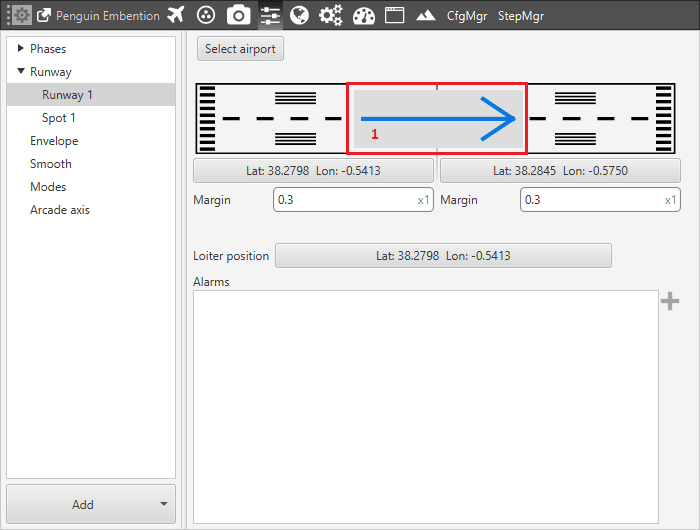This screenshot has height=530, width=700.
Task: Open the Smooth section
Action: 50,164
